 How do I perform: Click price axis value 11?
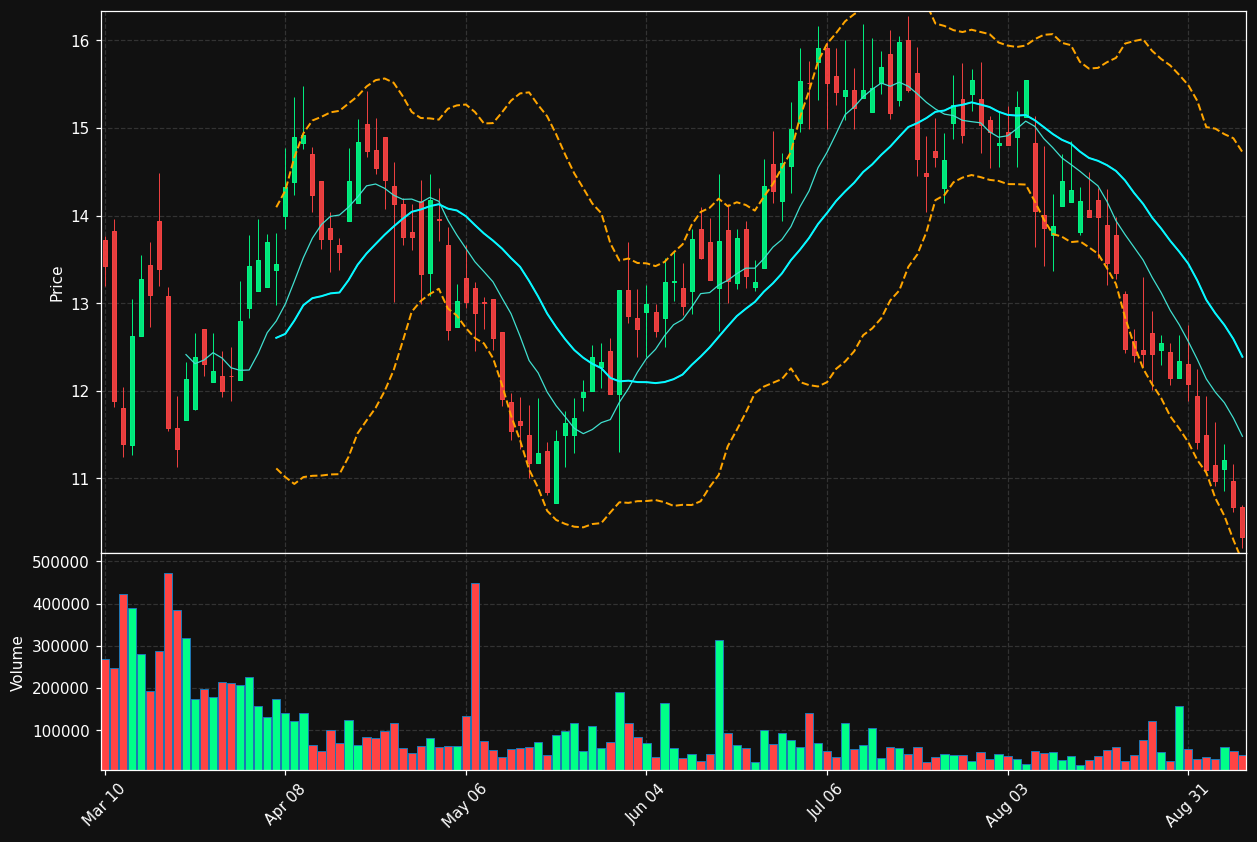(x=80, y=480)
